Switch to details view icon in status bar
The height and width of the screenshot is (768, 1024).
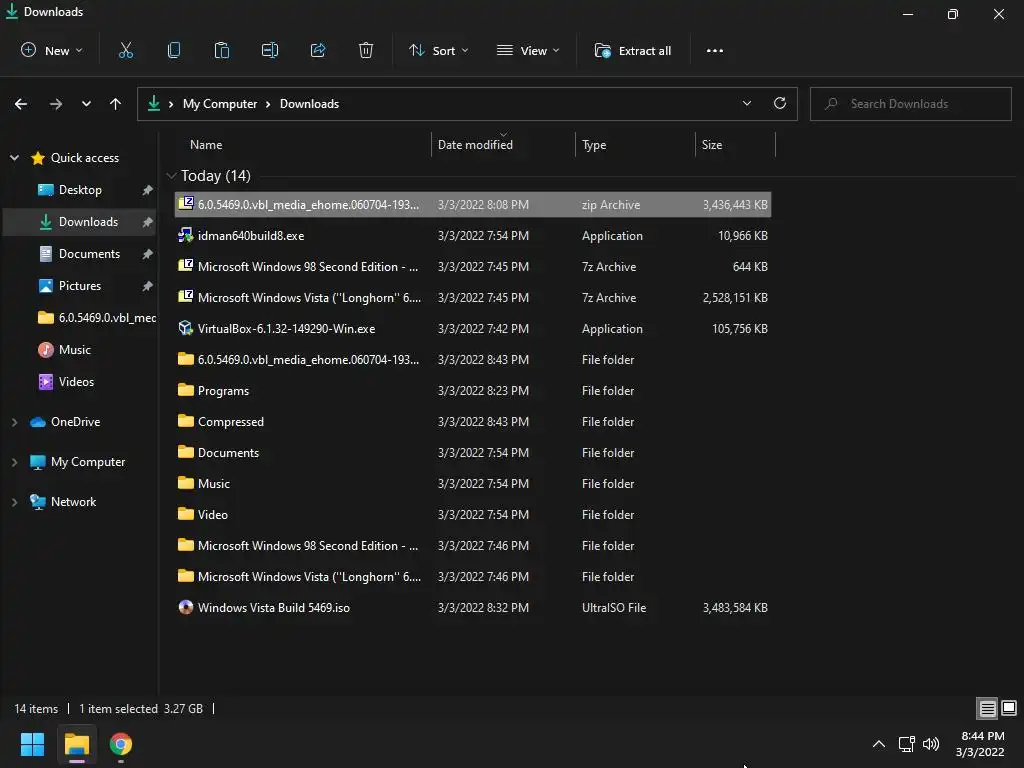(987, 708)
